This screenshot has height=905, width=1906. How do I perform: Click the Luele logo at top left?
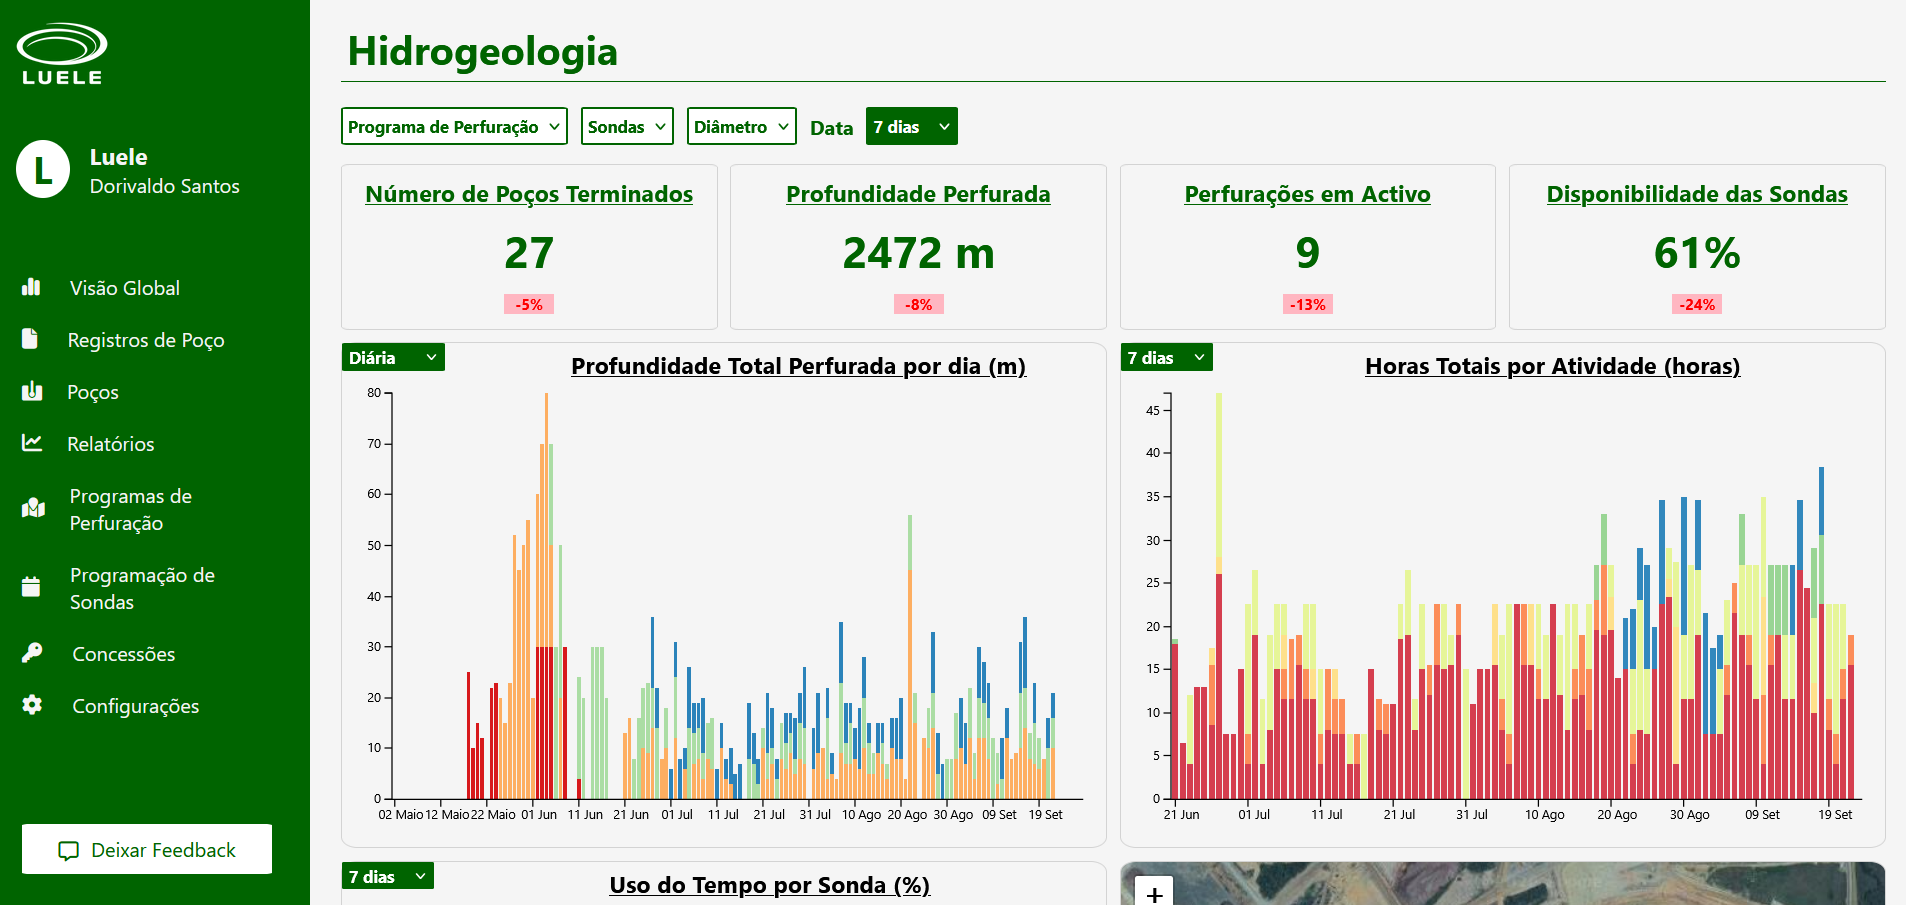(x=62, y=54)
